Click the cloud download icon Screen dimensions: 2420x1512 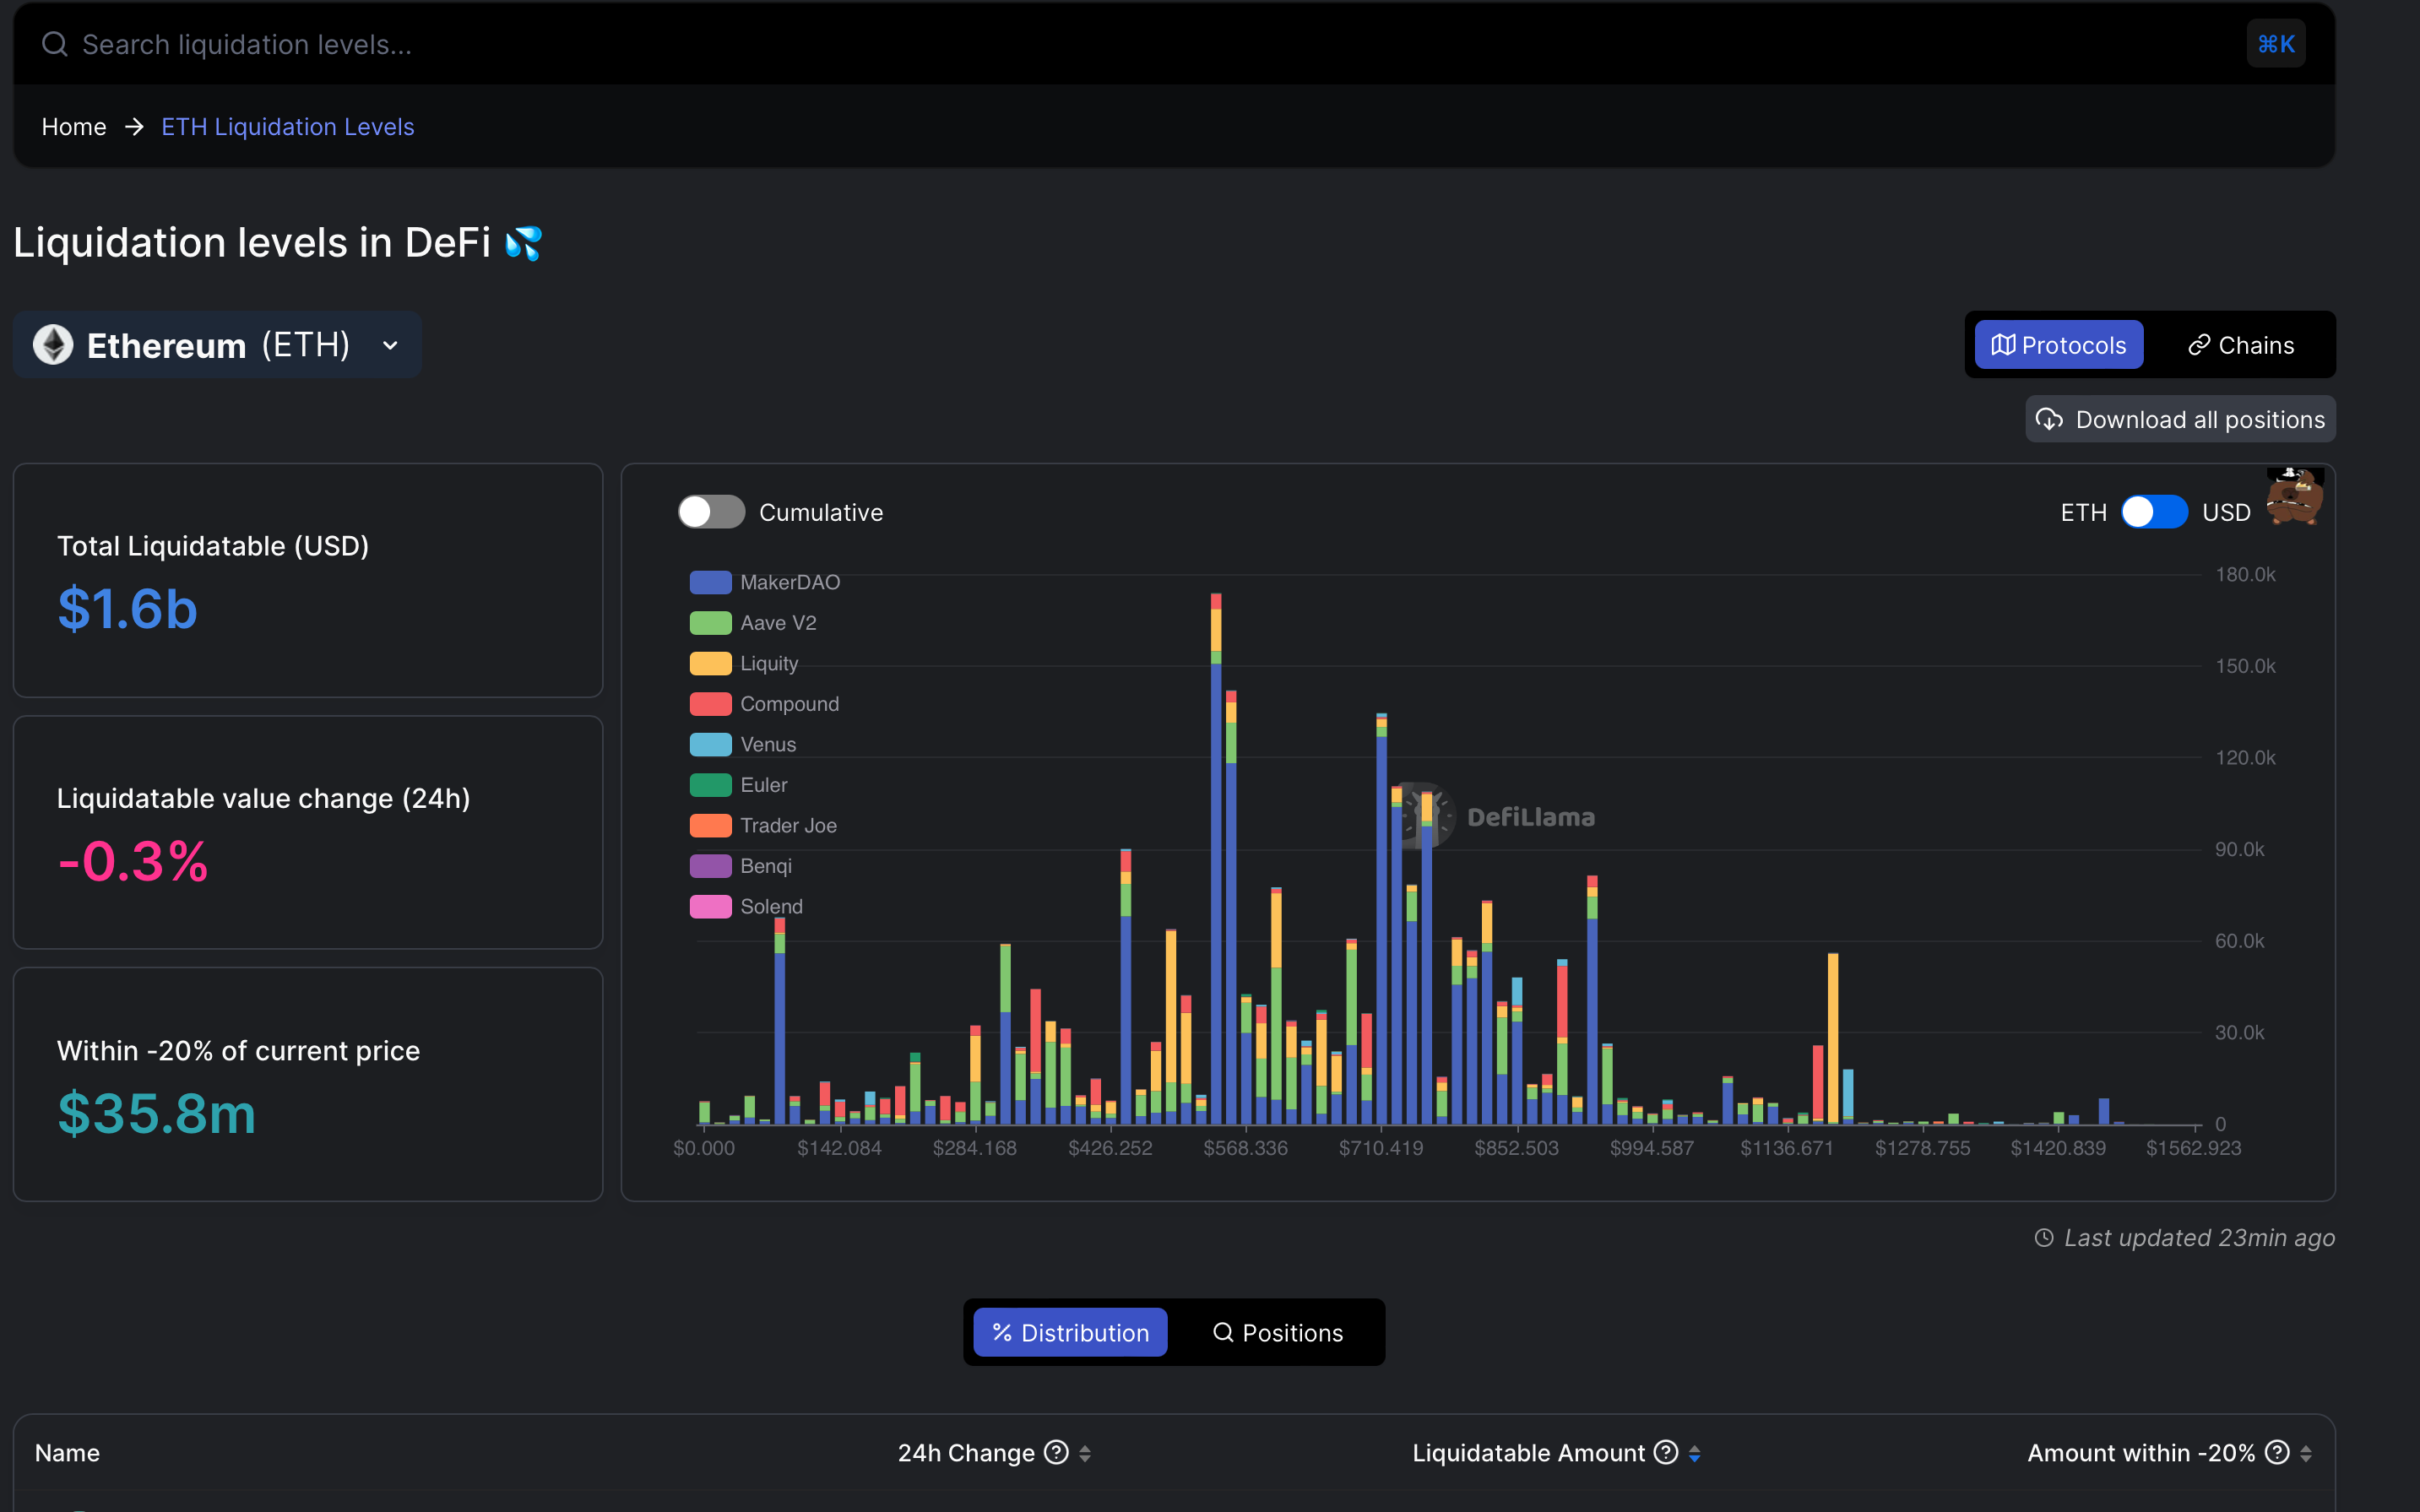coord(2049,420)
